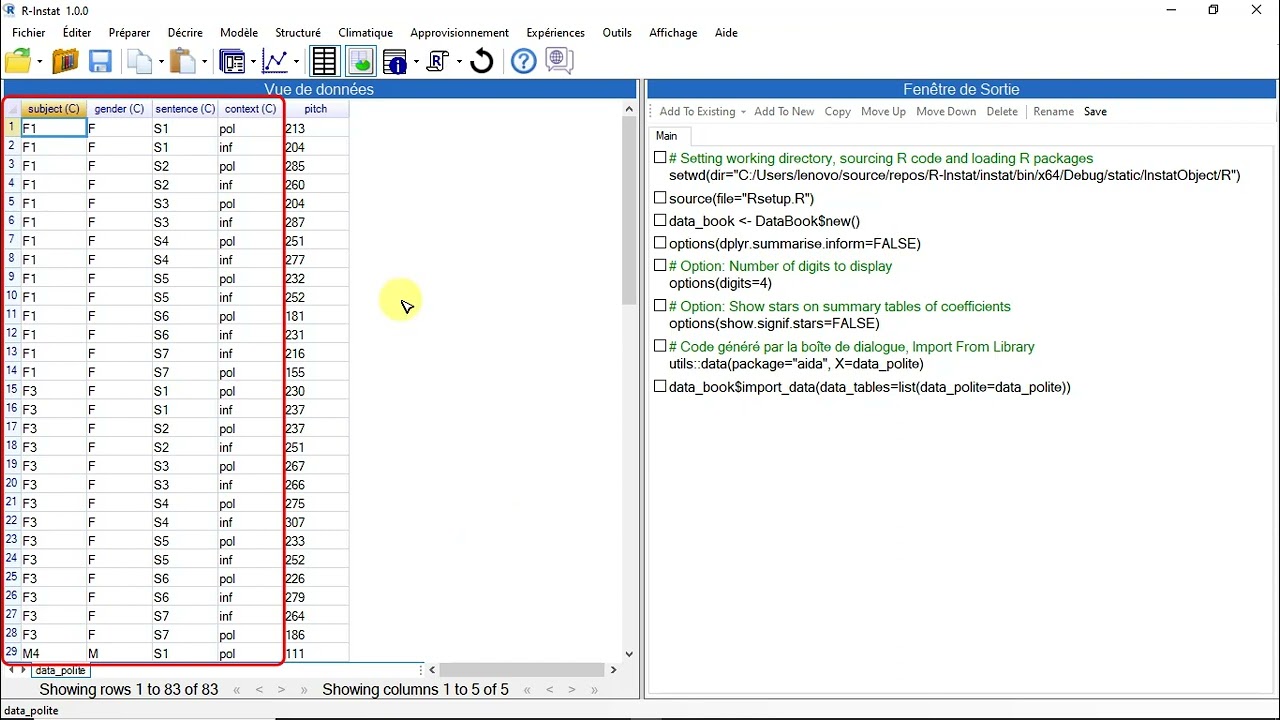Click the Reset circular arrow icon
Image resolution: width=1280 pixels, height=720 pixels.
(482, 62)
